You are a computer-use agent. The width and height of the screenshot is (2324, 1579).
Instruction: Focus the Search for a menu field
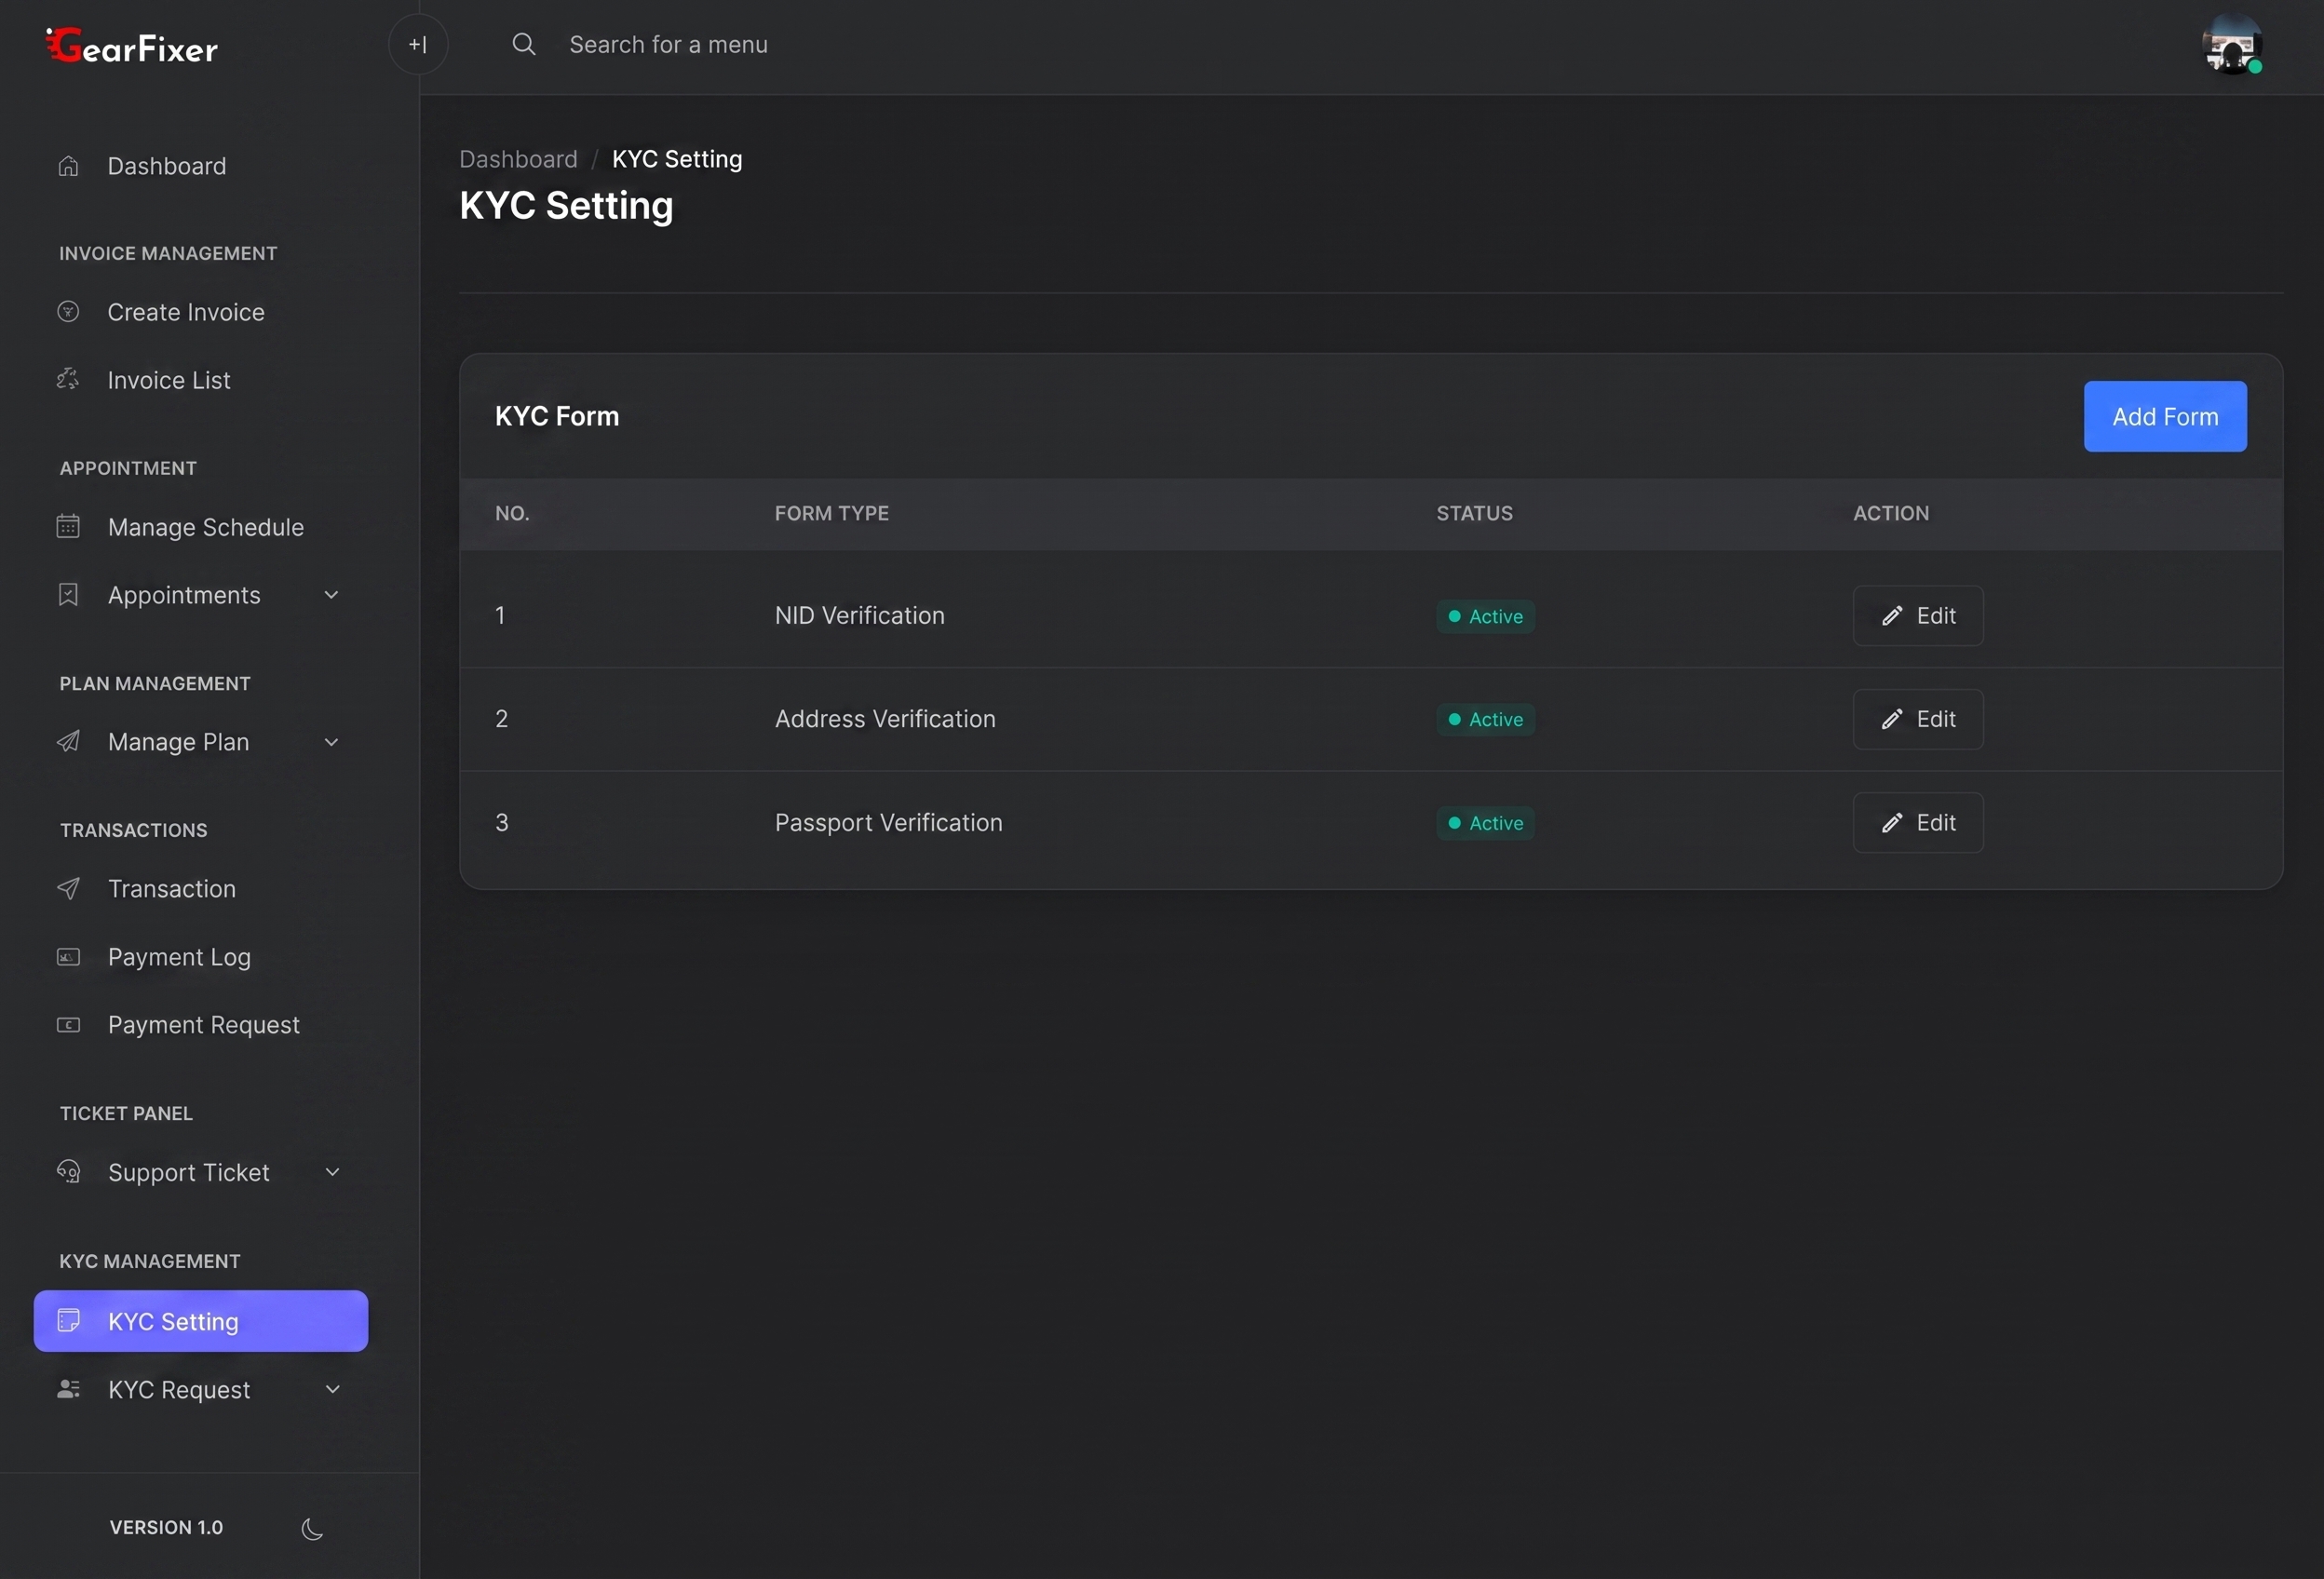tap(668, 45)
